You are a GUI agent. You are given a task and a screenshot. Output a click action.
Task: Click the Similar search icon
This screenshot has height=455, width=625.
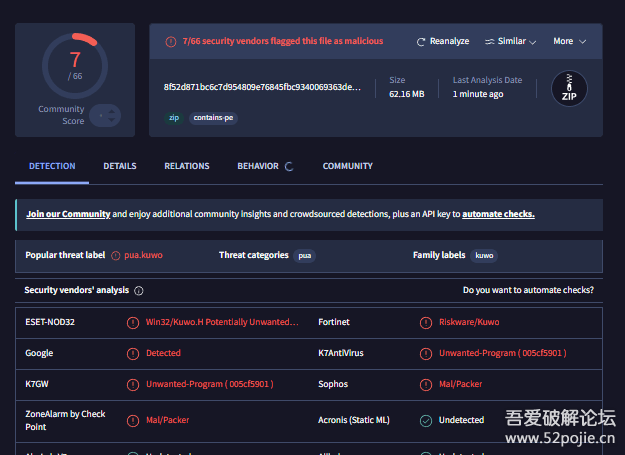(x=489, y=42)
